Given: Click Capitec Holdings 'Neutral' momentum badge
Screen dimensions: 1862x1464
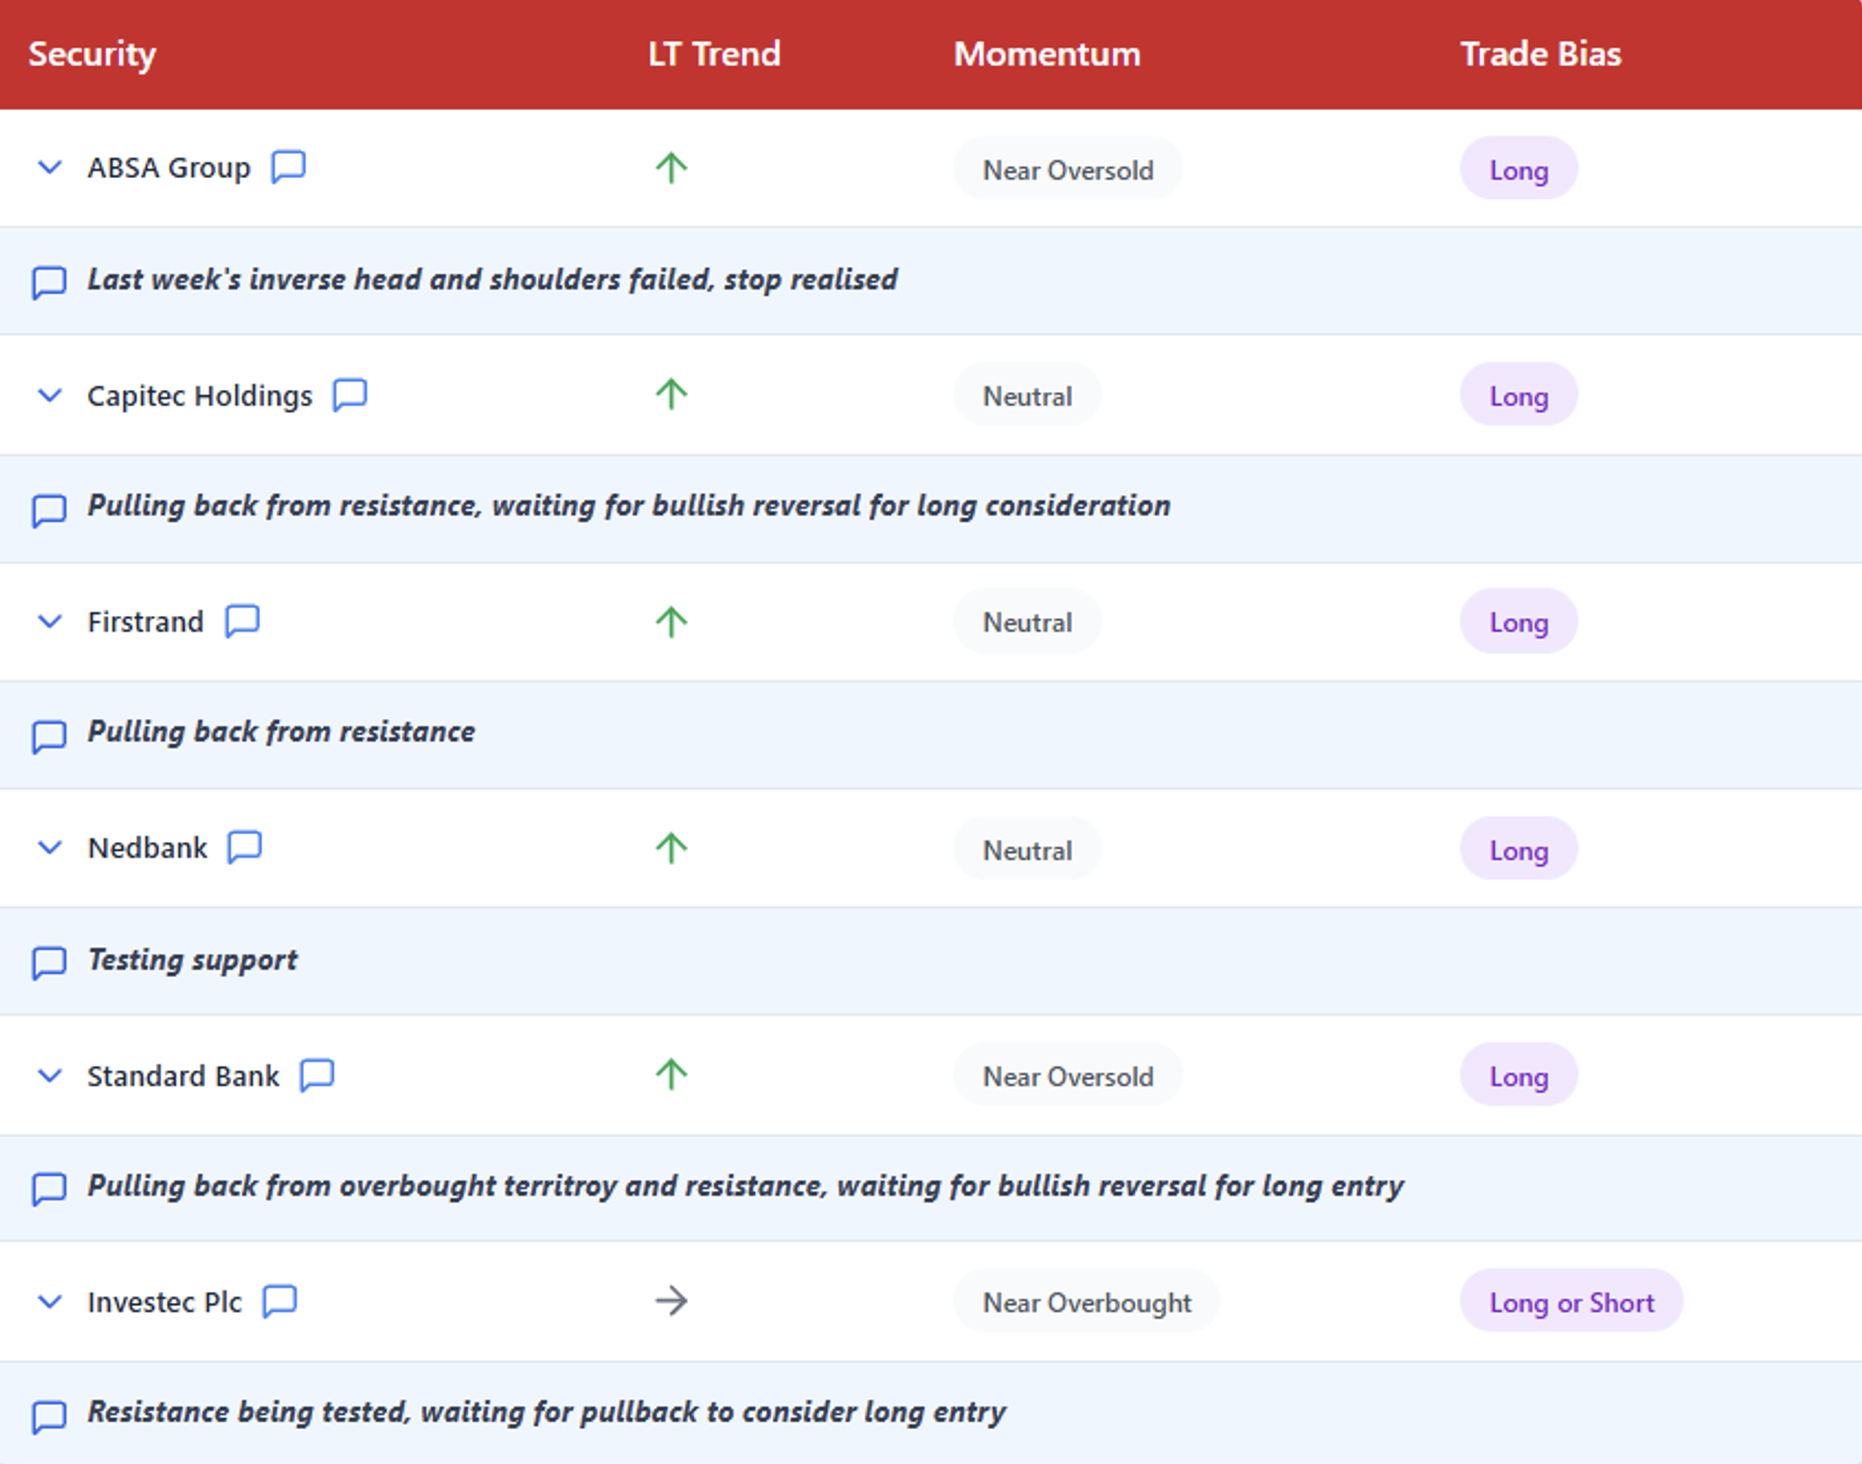Looking at the screenshot, I should click(1027, 395).
